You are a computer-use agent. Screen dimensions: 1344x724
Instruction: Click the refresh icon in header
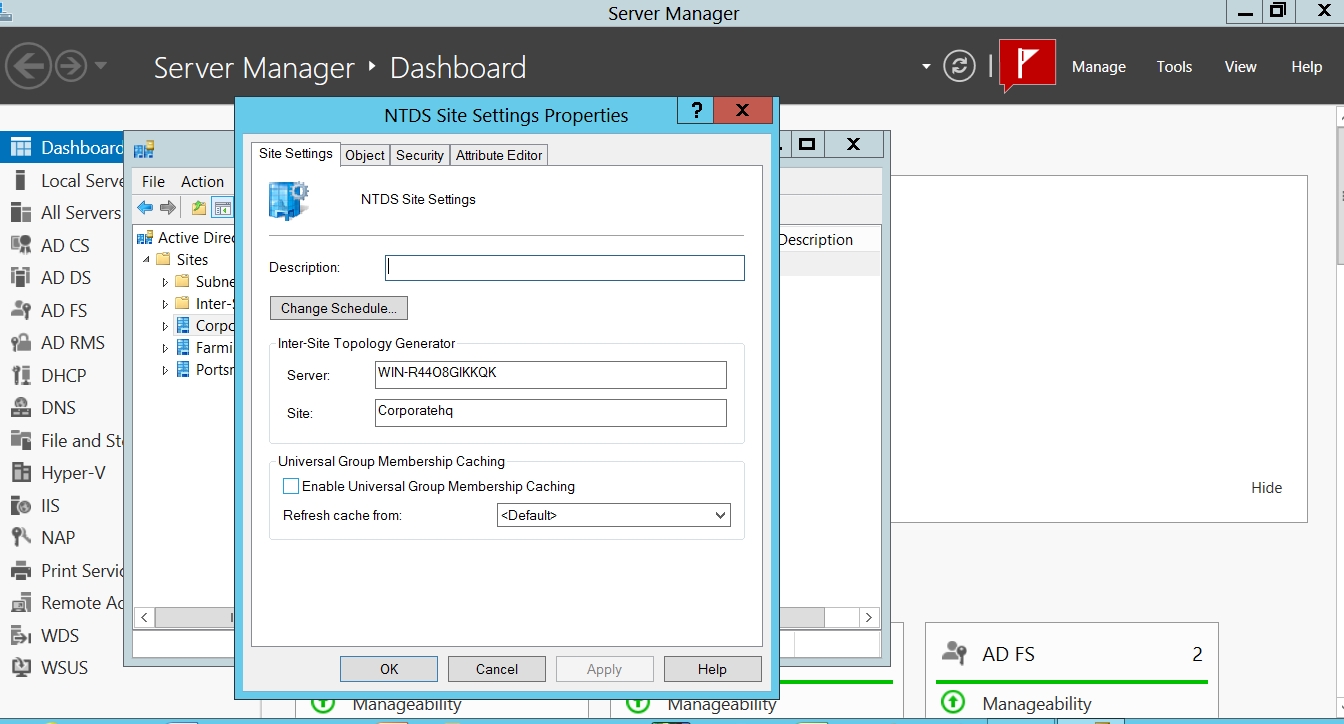coord(959,67)
